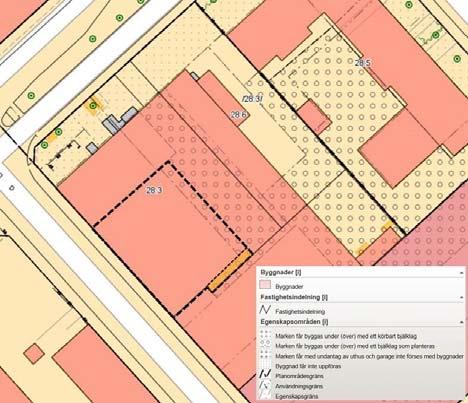Screen dimensions: 468x403
Task: Click the dotted symbol for 'körbart bjälklag'
Action: tap(265, 334)
